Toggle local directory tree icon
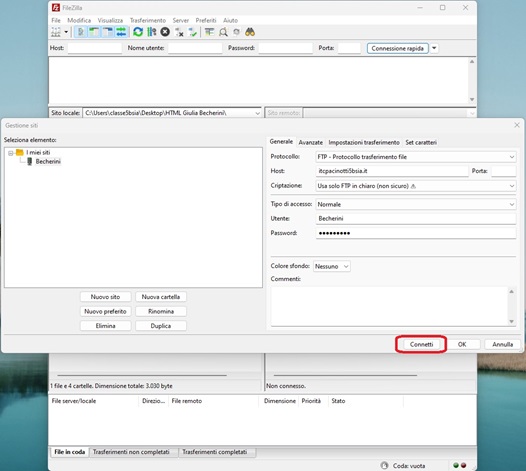 pyautogui.click(x=95, y=32)
